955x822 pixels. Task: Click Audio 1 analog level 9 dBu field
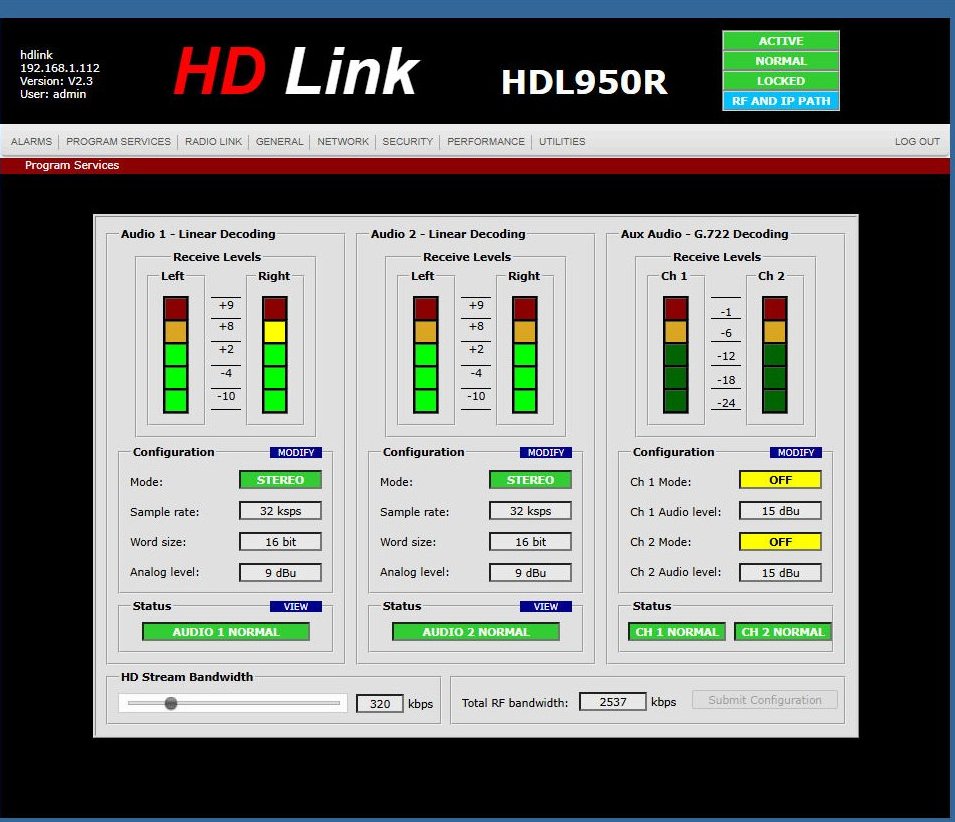point(280,573)
